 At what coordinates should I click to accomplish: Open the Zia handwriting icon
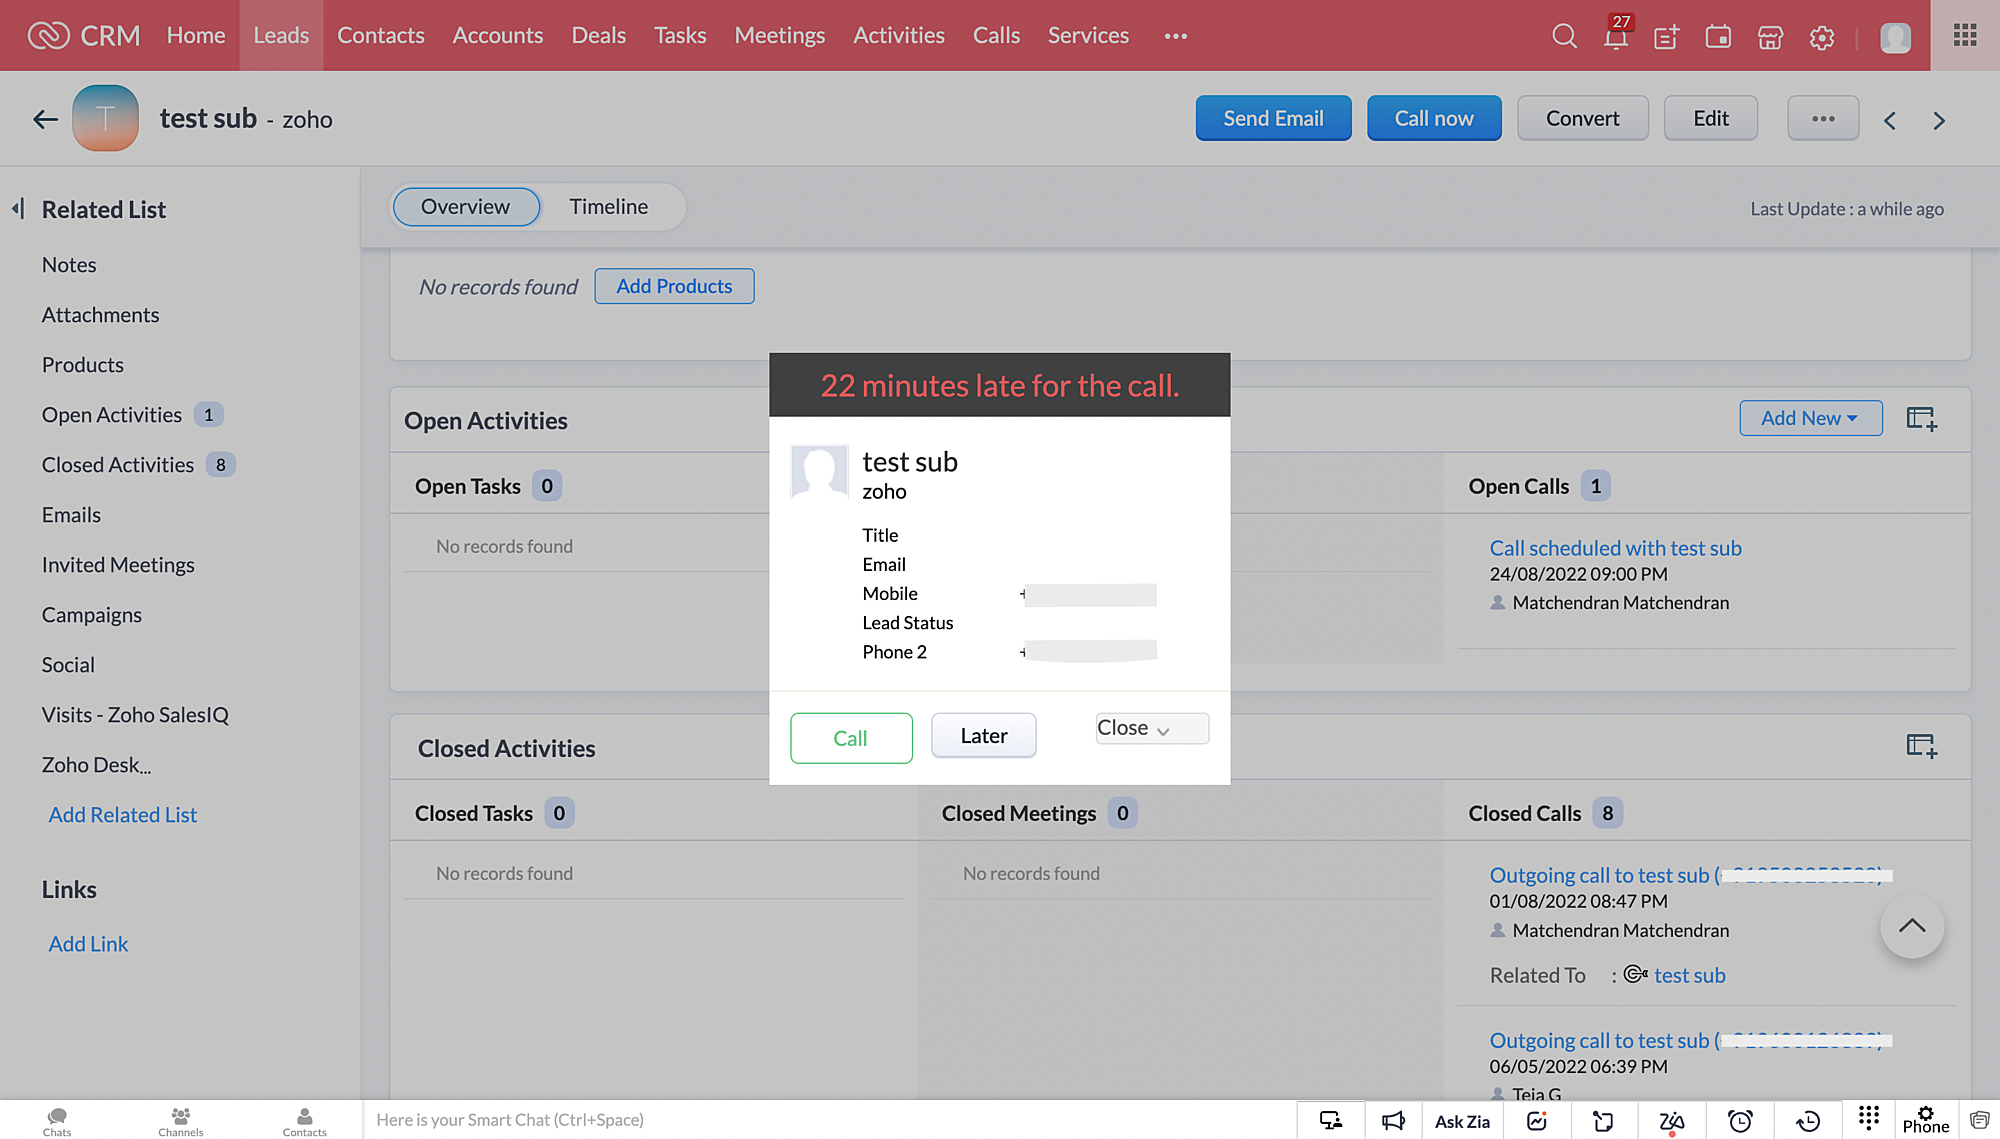click(x=1672, y=1122)
